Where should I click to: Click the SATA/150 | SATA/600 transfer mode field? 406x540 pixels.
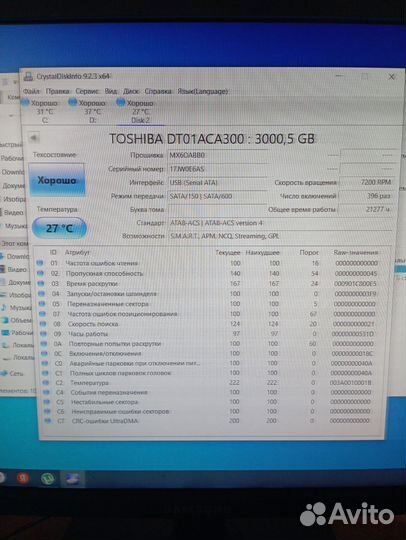[x=217, y=196]
